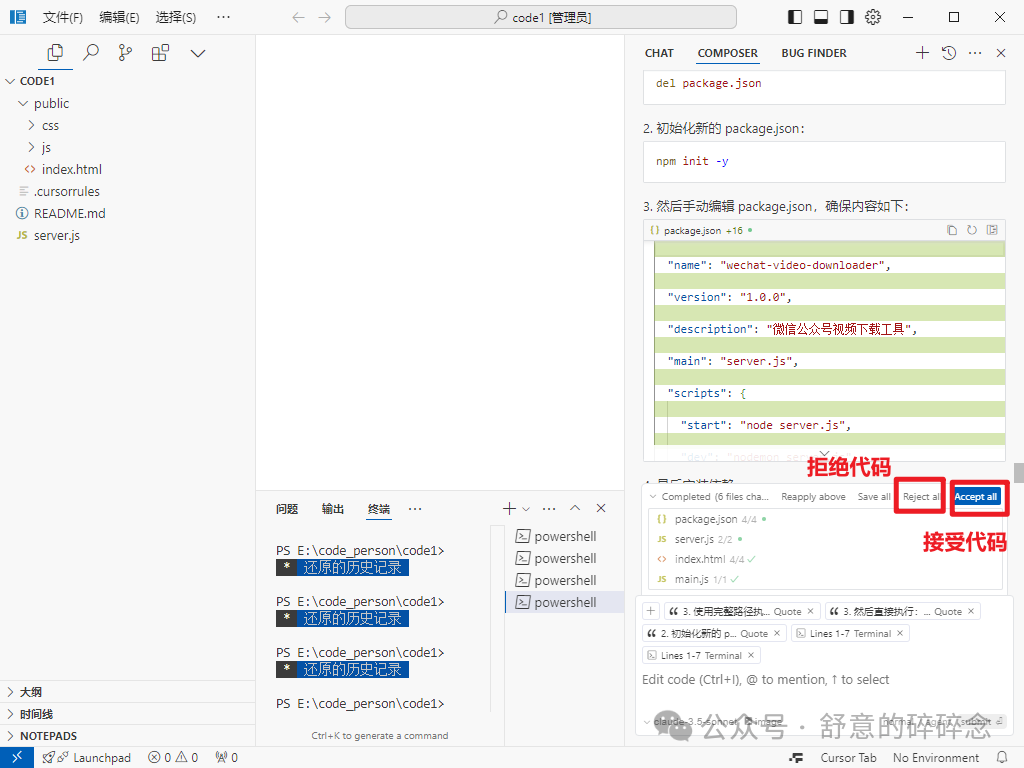Viewport: 1024px width, 768px height.
Task: Toggle the primary sidebar layout icon
Action: pyautogui.click(x=795, y=17)
